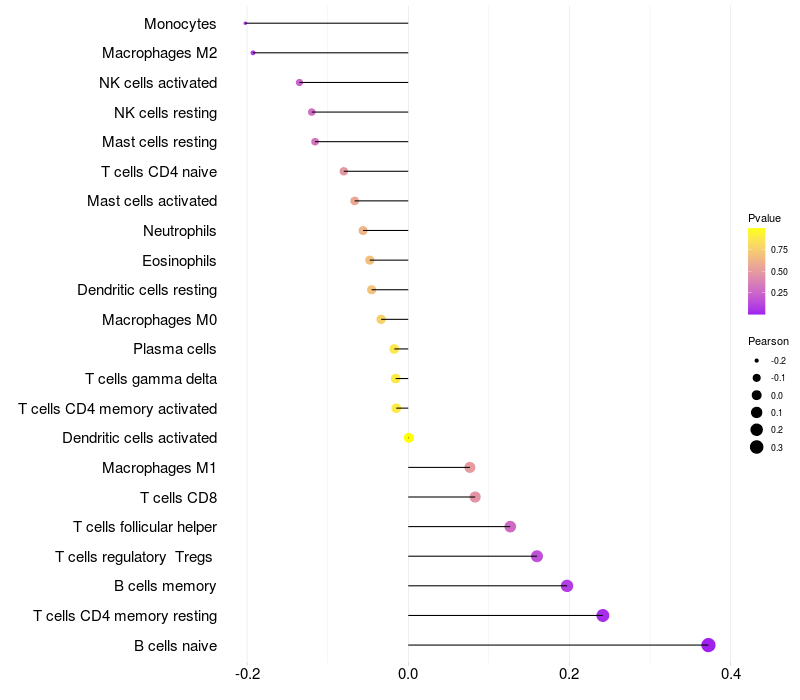Click the 0.3 Pearson legend circle

[756, 447]
